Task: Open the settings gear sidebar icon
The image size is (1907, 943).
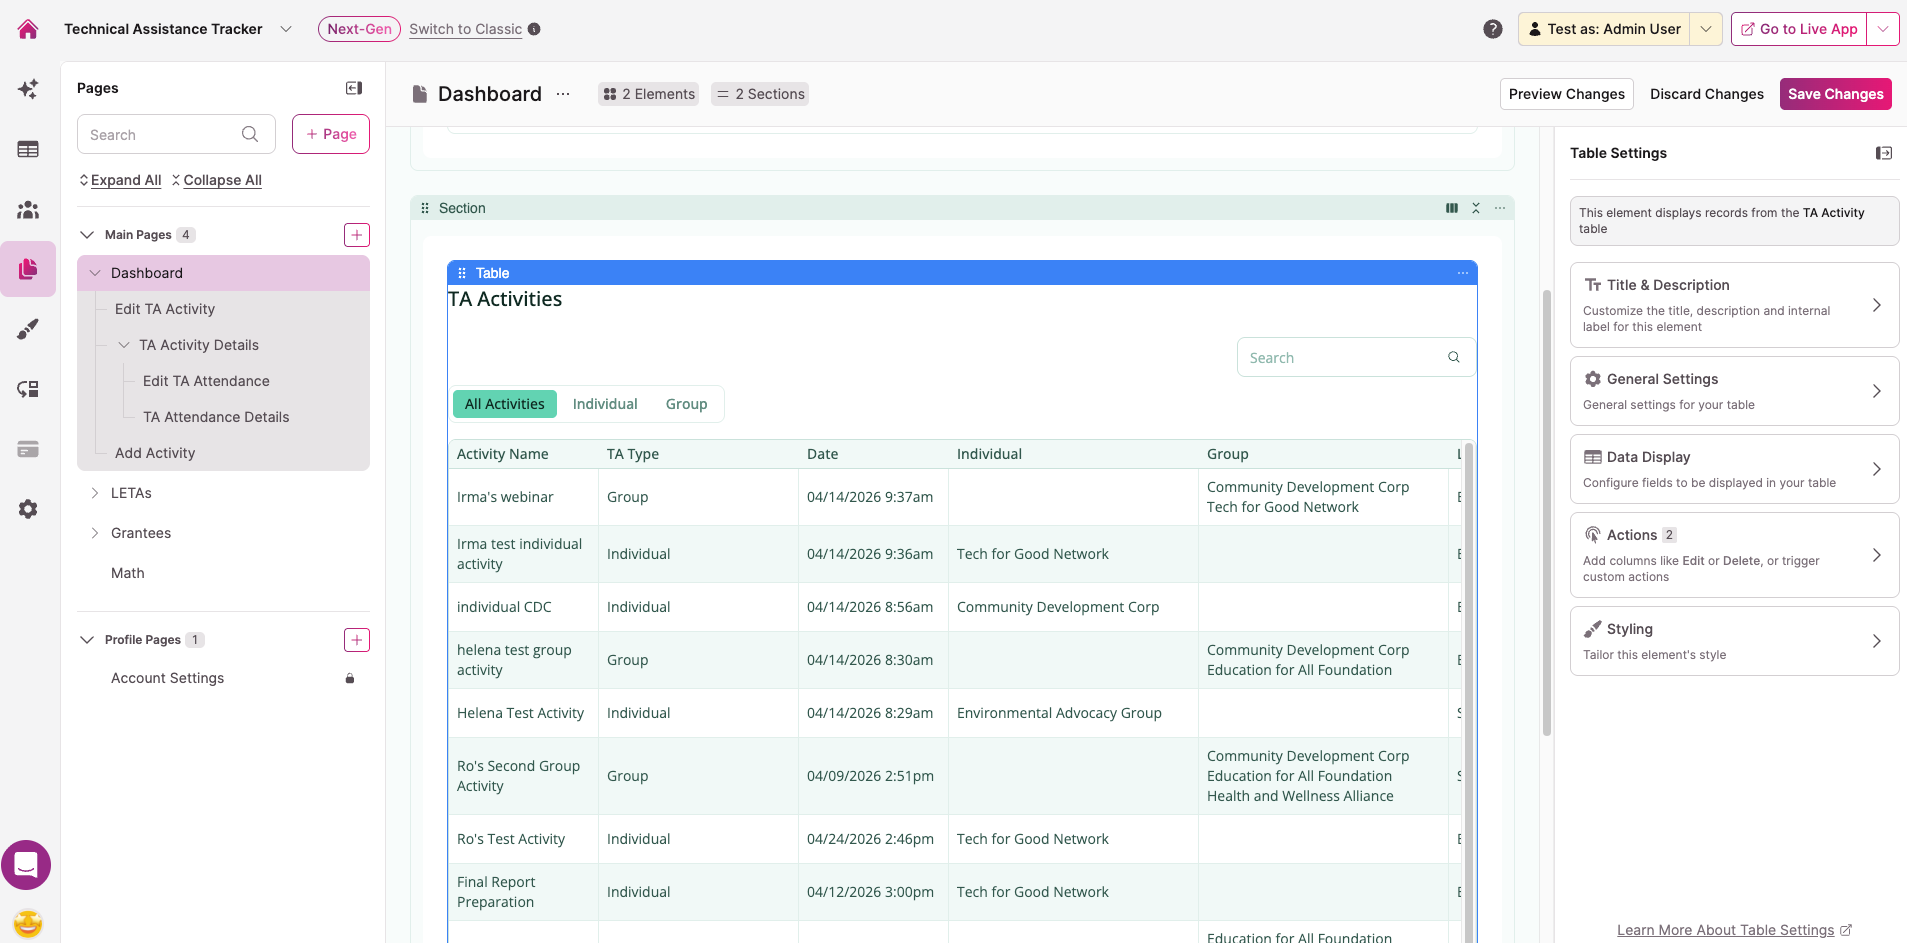Action: pos(28,509)
